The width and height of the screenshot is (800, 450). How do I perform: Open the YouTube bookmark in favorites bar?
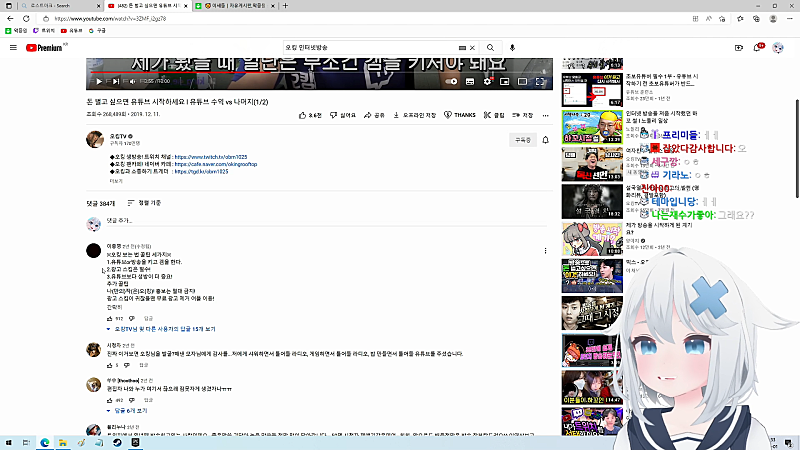[x=72, y=31]
